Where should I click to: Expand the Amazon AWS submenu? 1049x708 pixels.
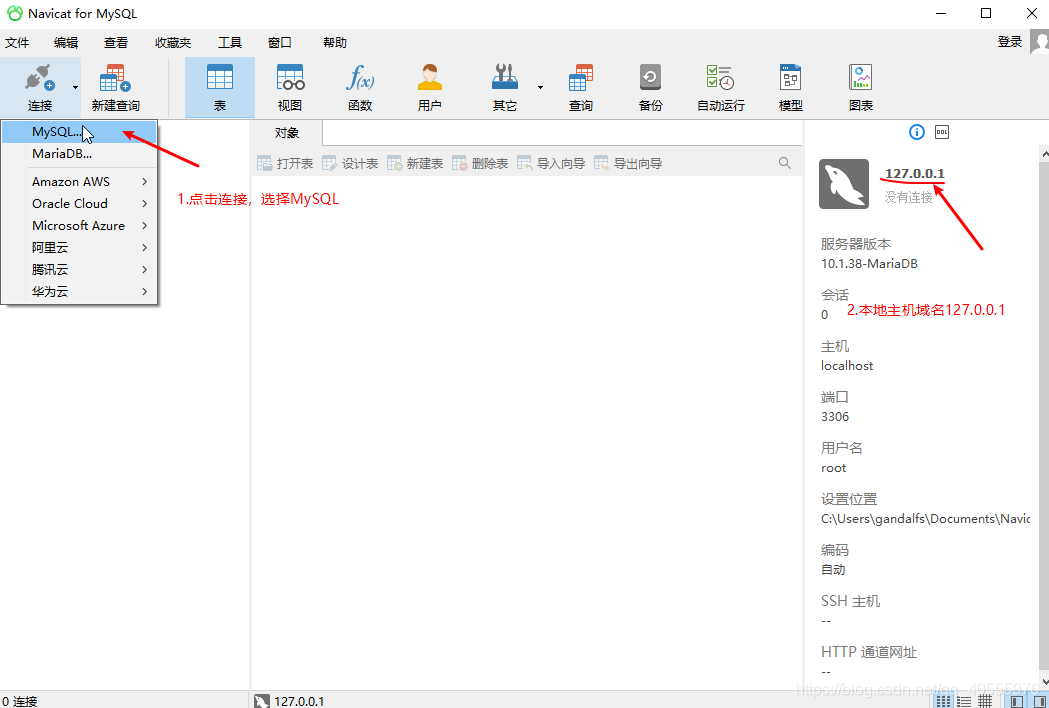tap(145, 181)
